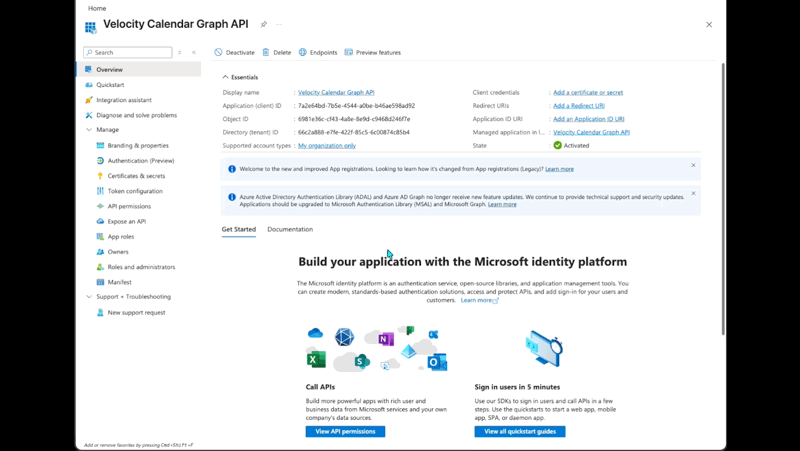Viewport: 800px width, 451px height.
Task: Open Diagnose and solve problems
Action: tap(138, 115)
